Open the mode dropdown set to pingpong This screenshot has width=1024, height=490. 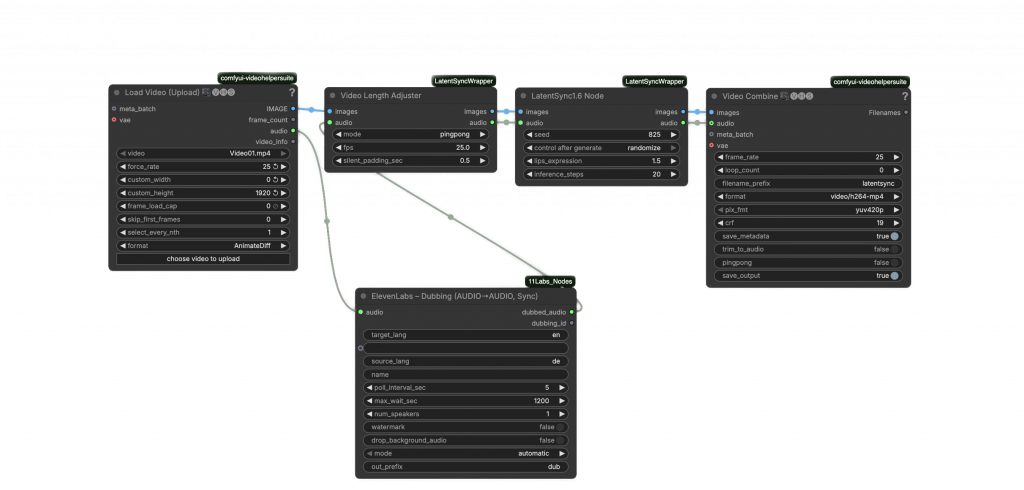(408, 134)
